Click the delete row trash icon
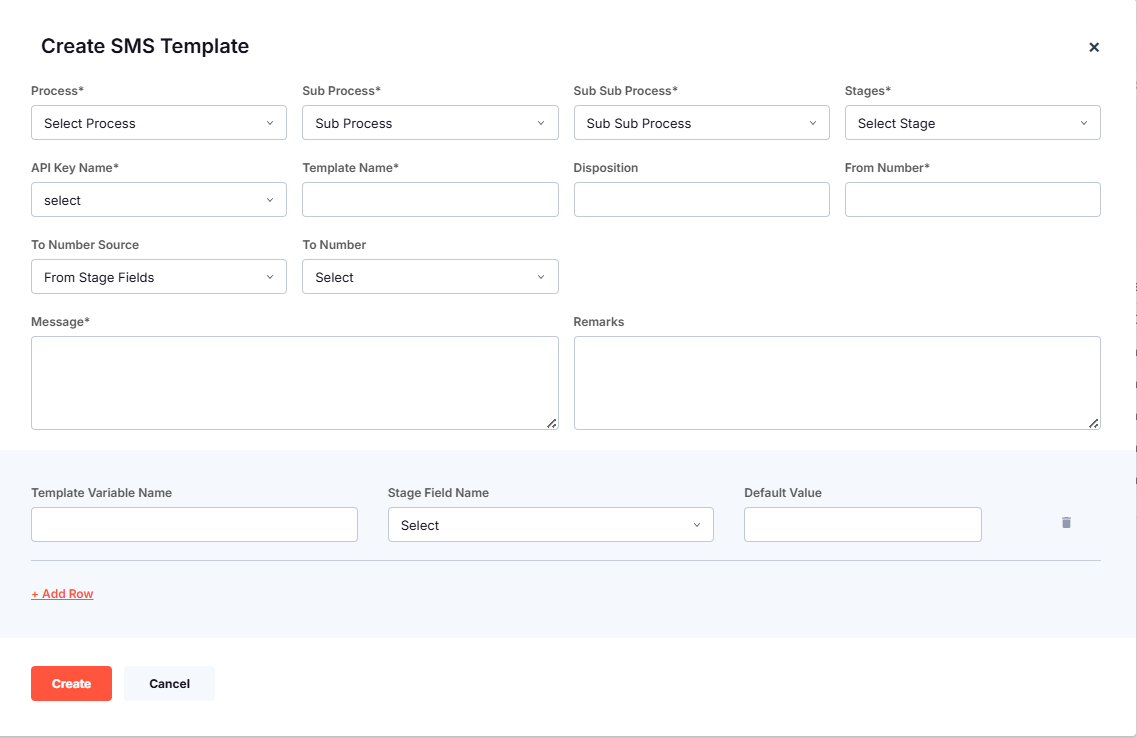Image resolution: width=1137 pixels, height=738 pixels. 1065,522
